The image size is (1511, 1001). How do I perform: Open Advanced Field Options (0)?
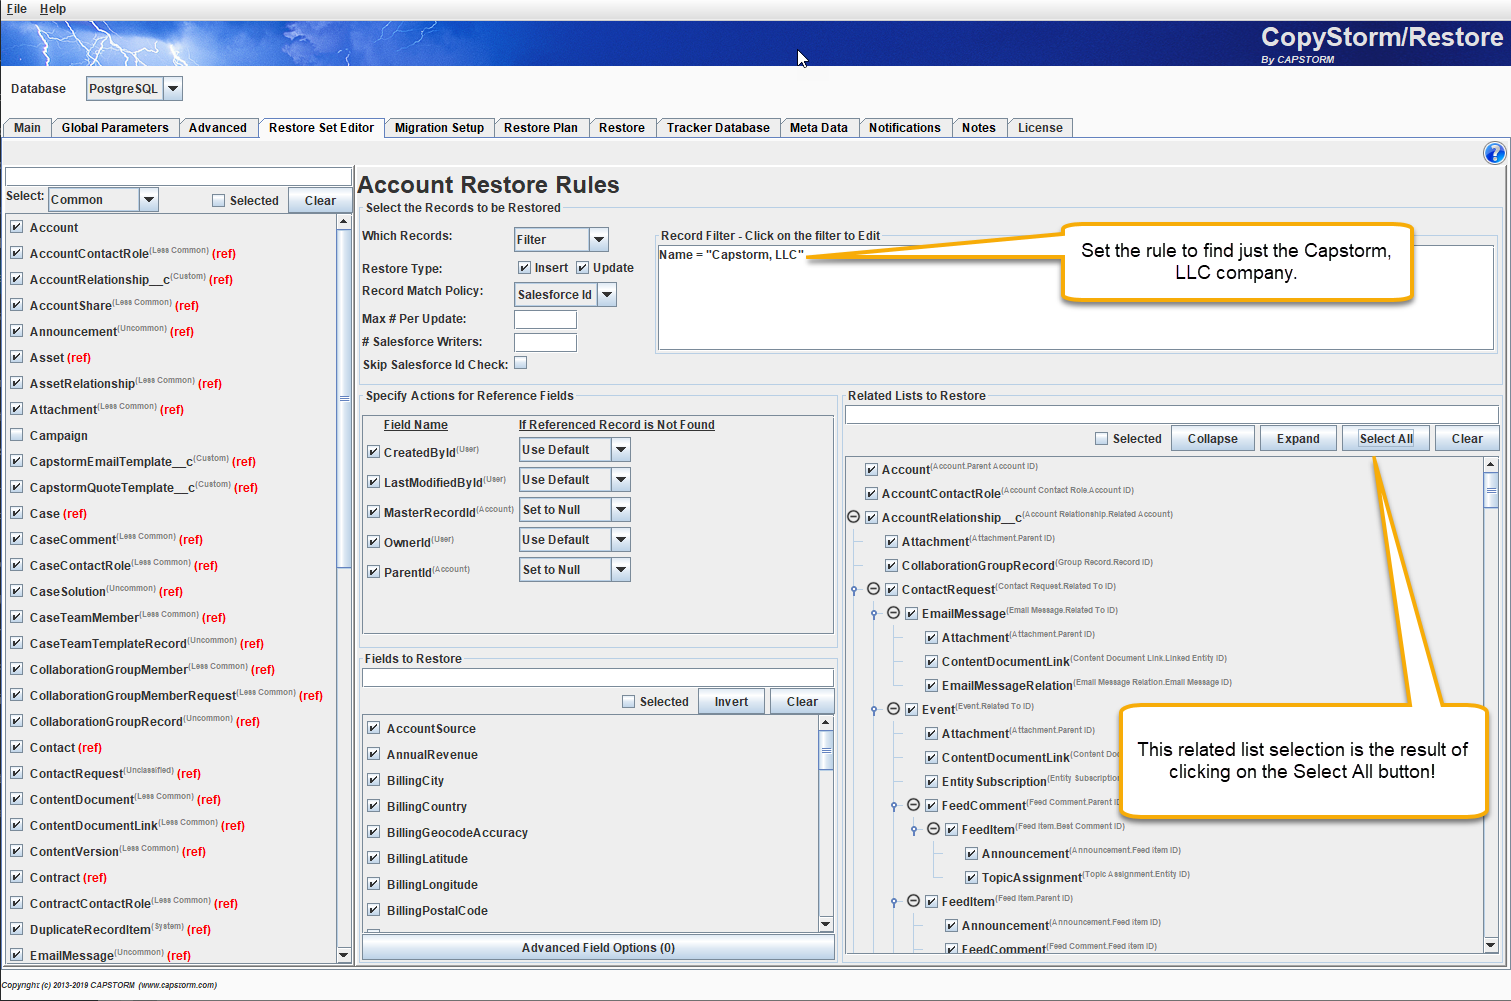598,948
